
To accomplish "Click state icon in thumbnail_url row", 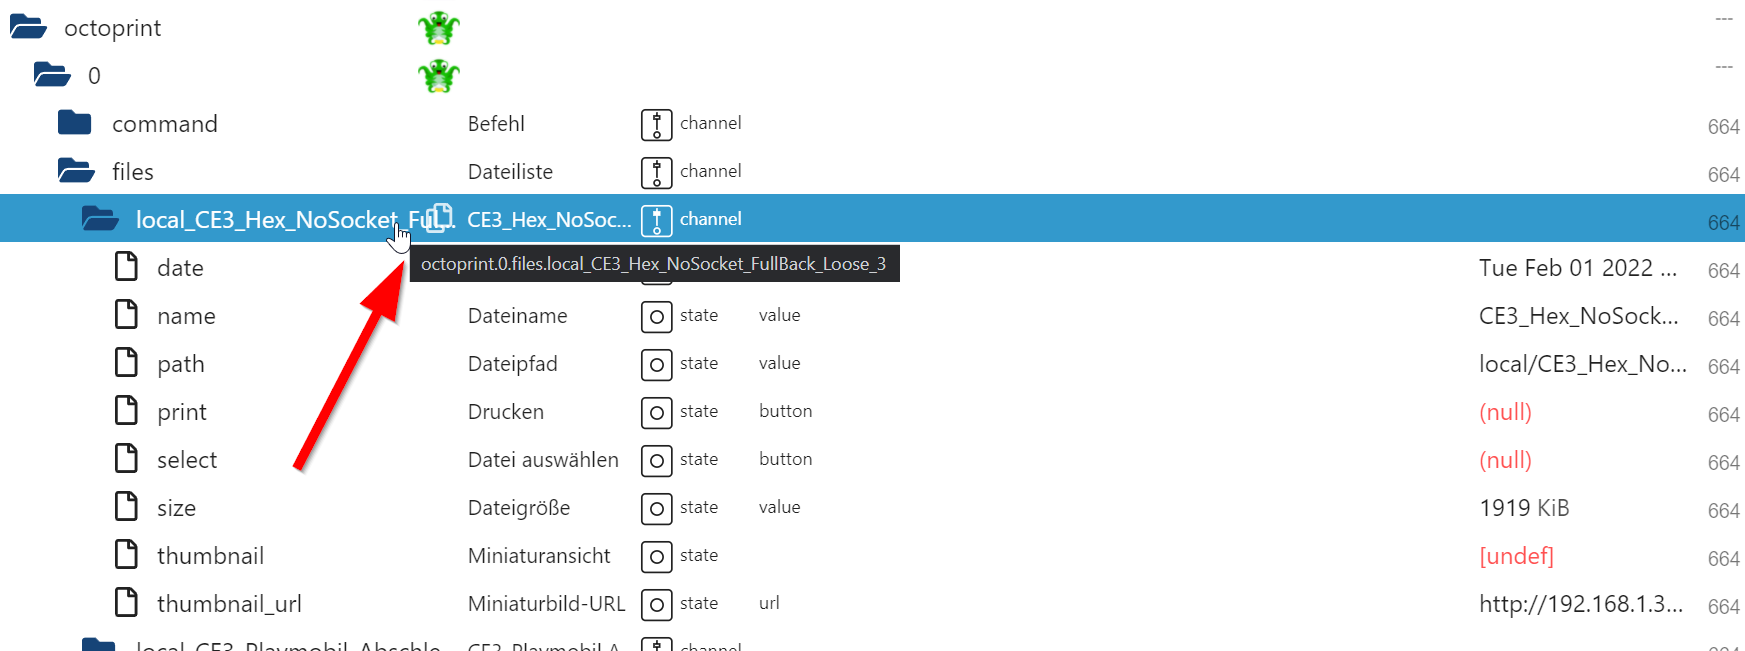I will coord(656,605).
